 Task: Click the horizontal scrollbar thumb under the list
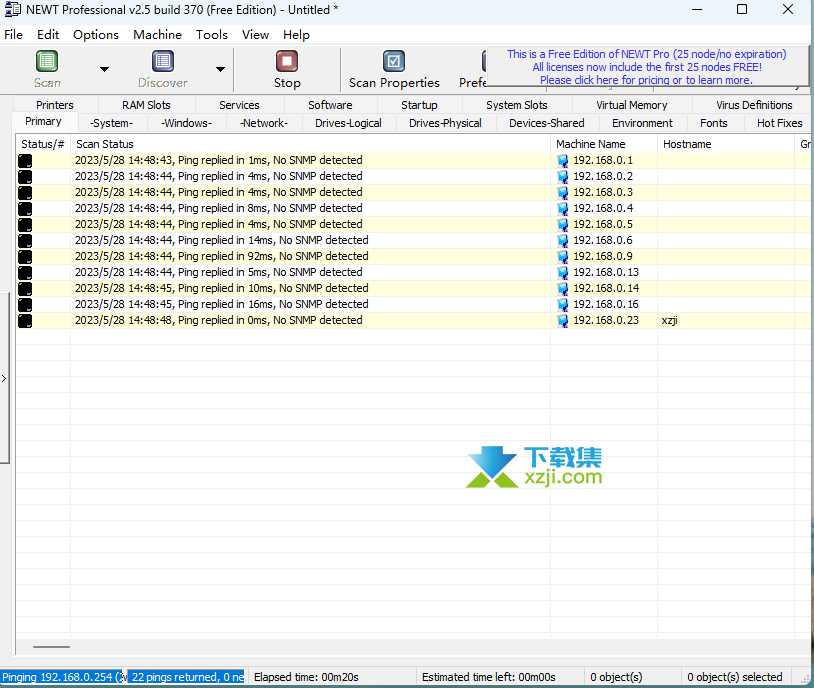51,647
